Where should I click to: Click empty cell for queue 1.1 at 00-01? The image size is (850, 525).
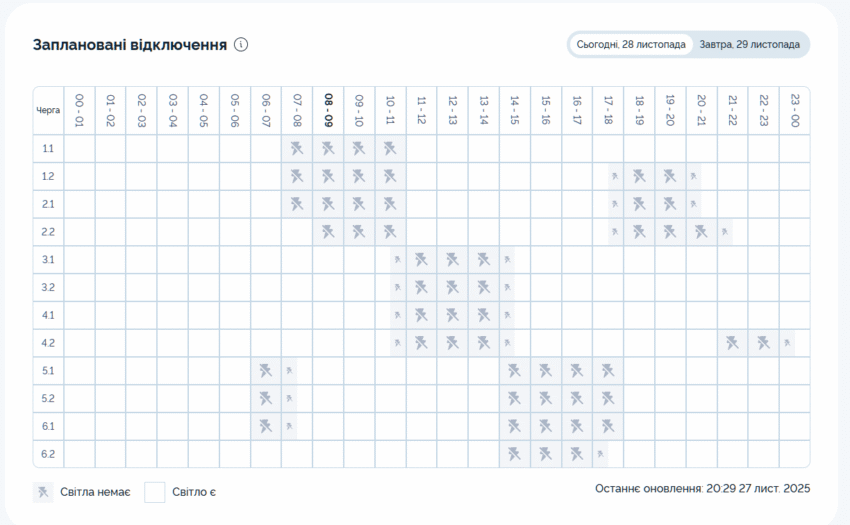pyautogui.click(x=80, y=149)
